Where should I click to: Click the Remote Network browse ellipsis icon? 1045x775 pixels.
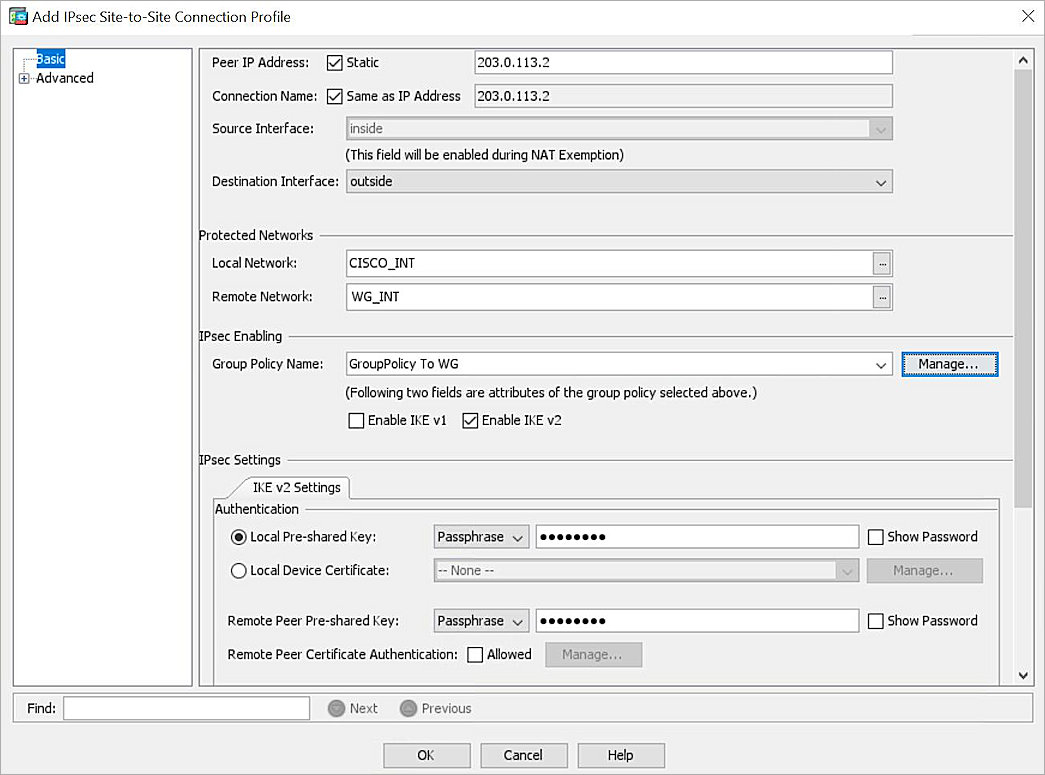pos(883,296)
